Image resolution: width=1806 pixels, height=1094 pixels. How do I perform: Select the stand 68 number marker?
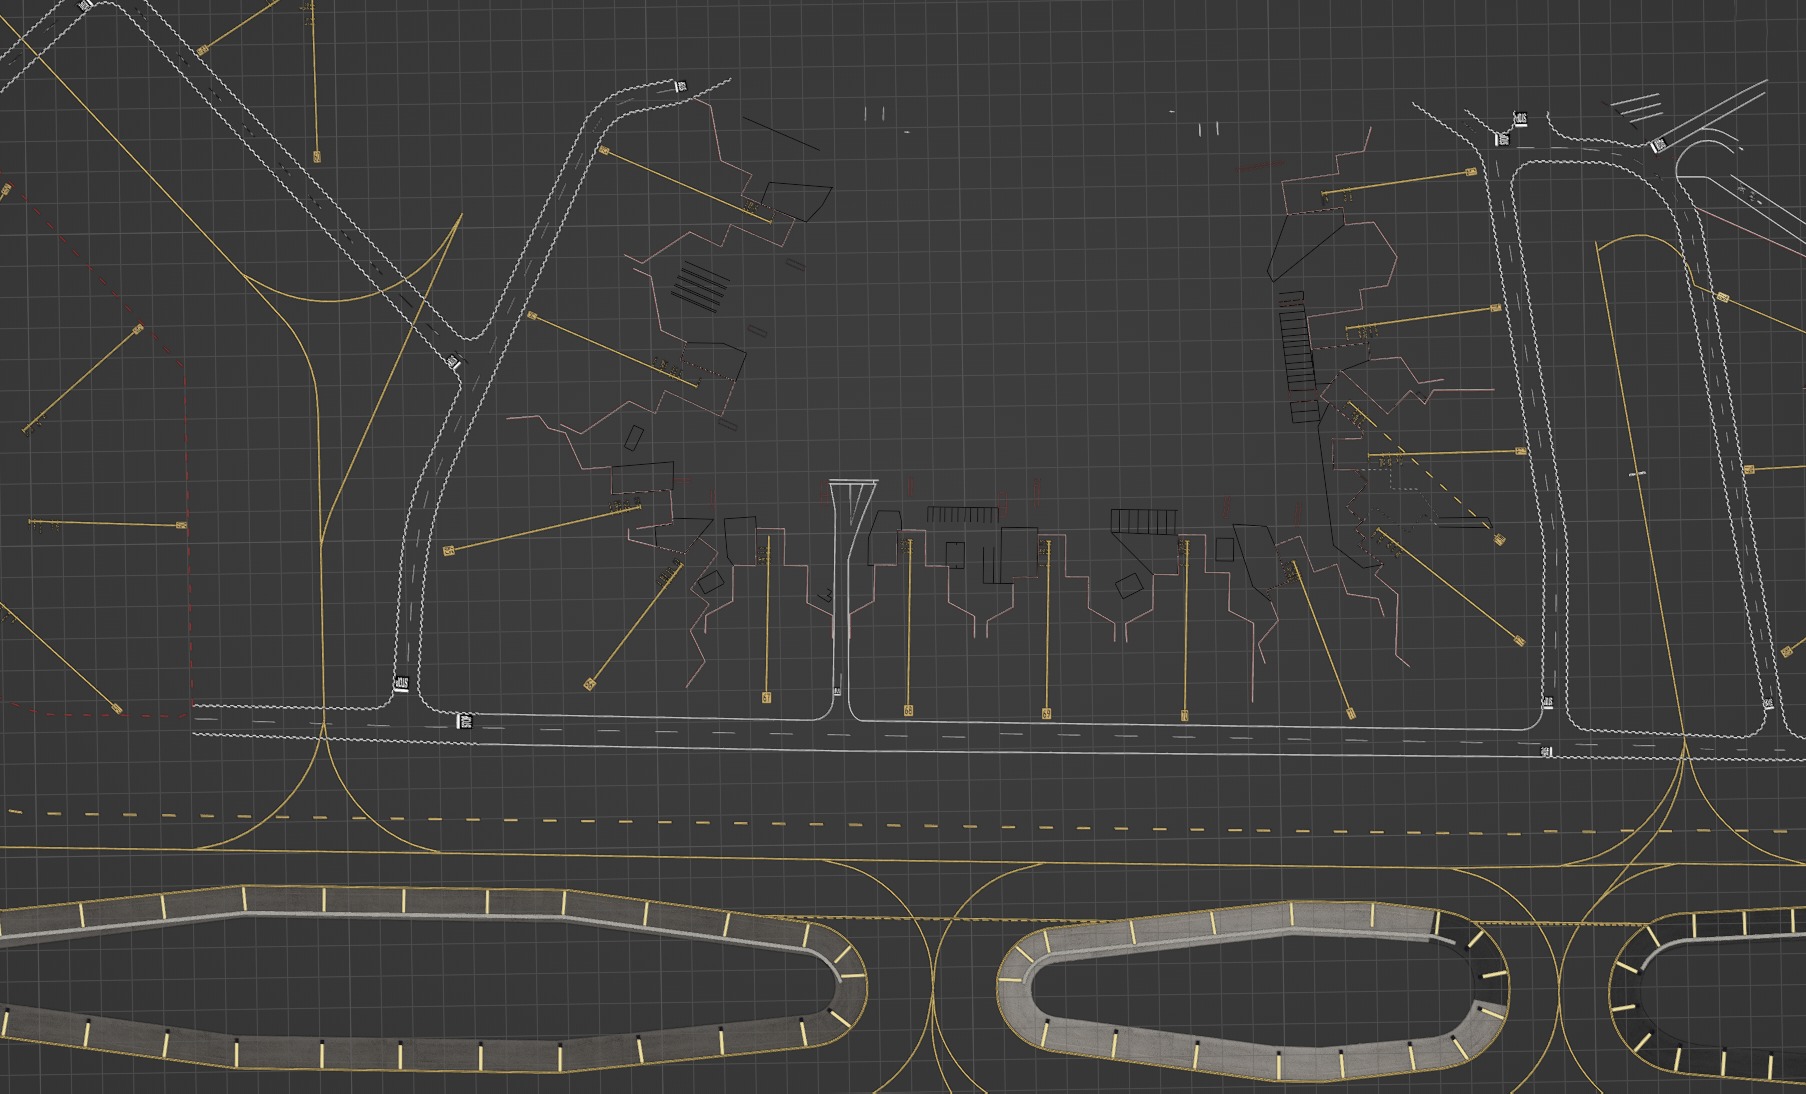(908, 711)
